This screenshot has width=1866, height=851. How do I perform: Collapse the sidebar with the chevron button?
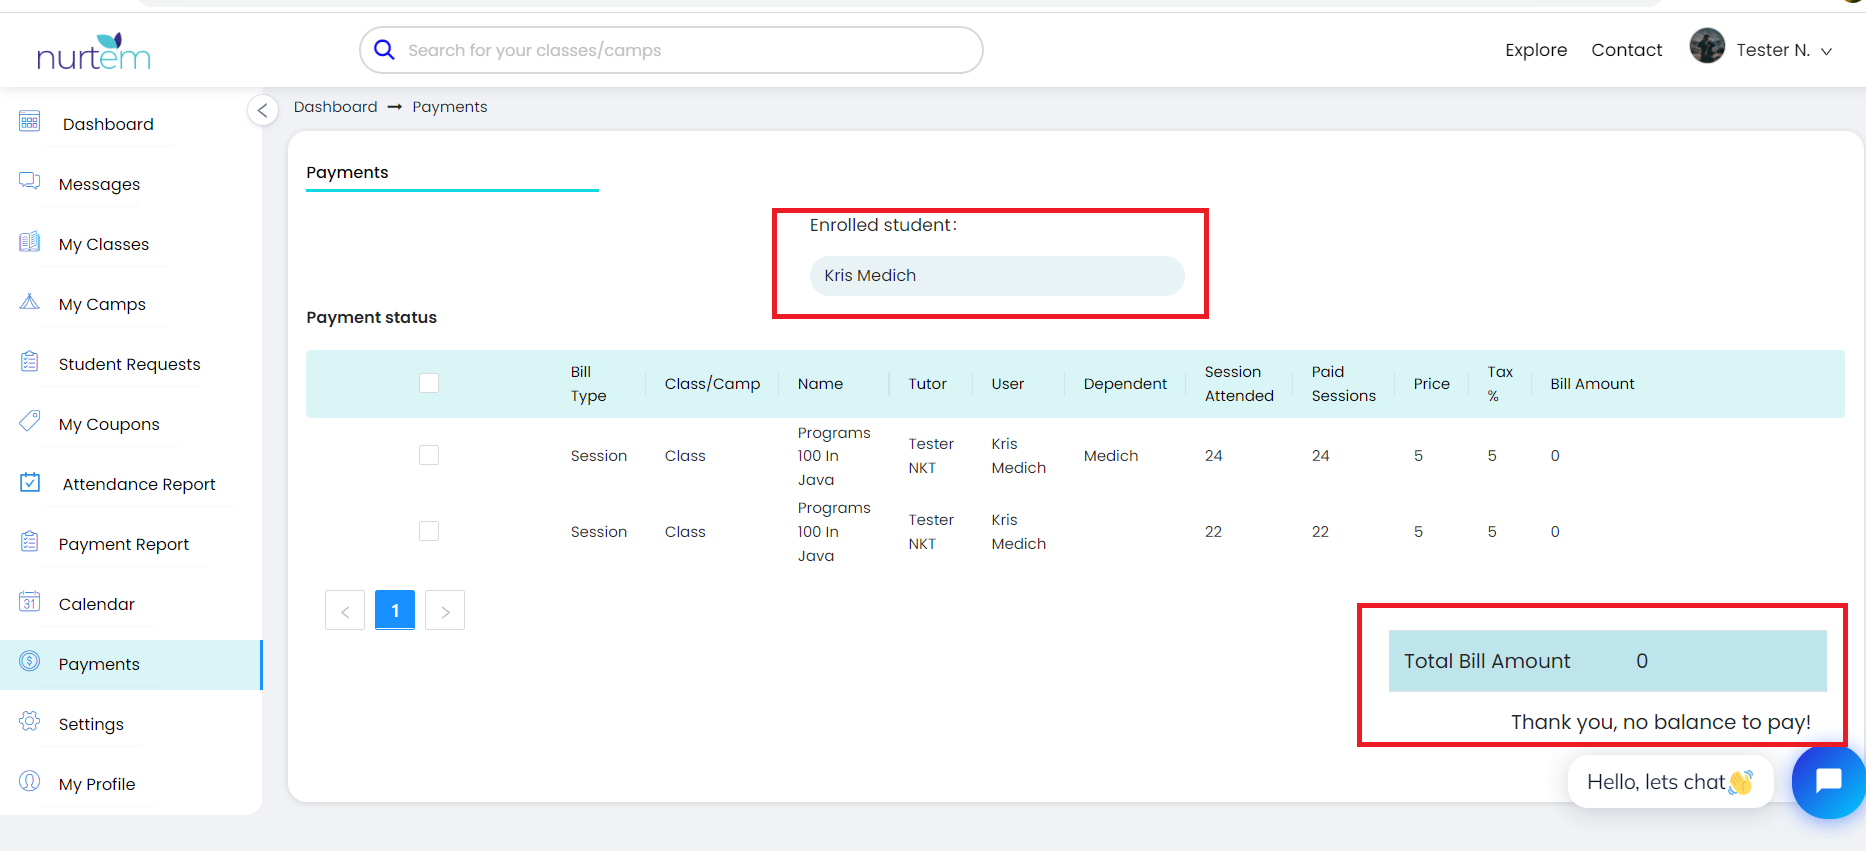pos(262,110)
